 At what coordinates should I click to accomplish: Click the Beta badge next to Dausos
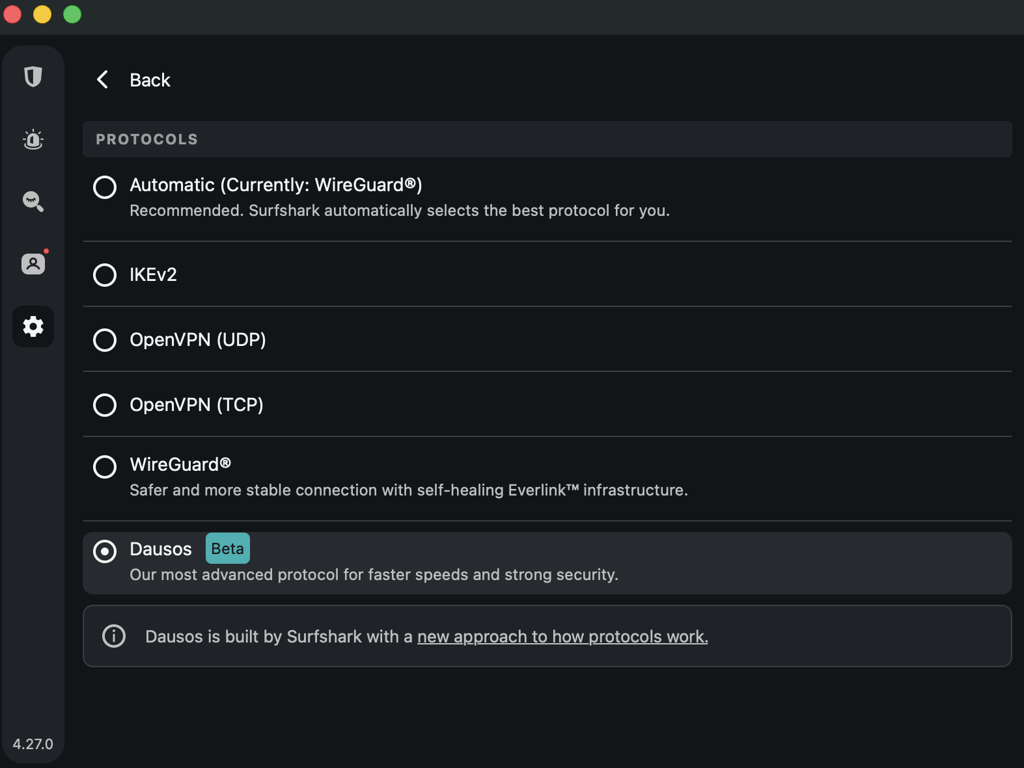point(227,549)
